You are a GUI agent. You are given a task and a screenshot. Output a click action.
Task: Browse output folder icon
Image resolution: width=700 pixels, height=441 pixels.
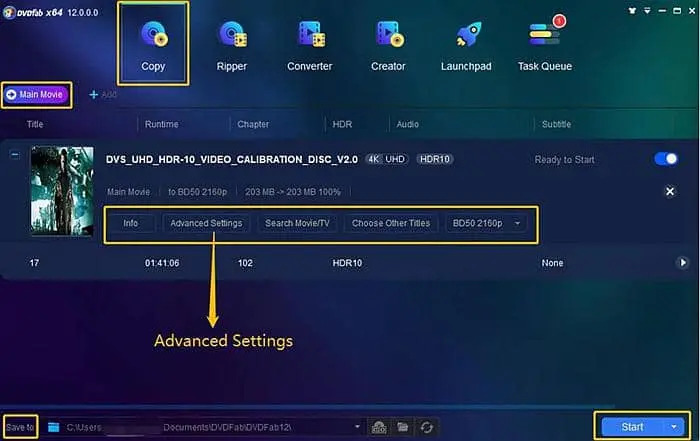pyautogui.click(x=403, y=427)
